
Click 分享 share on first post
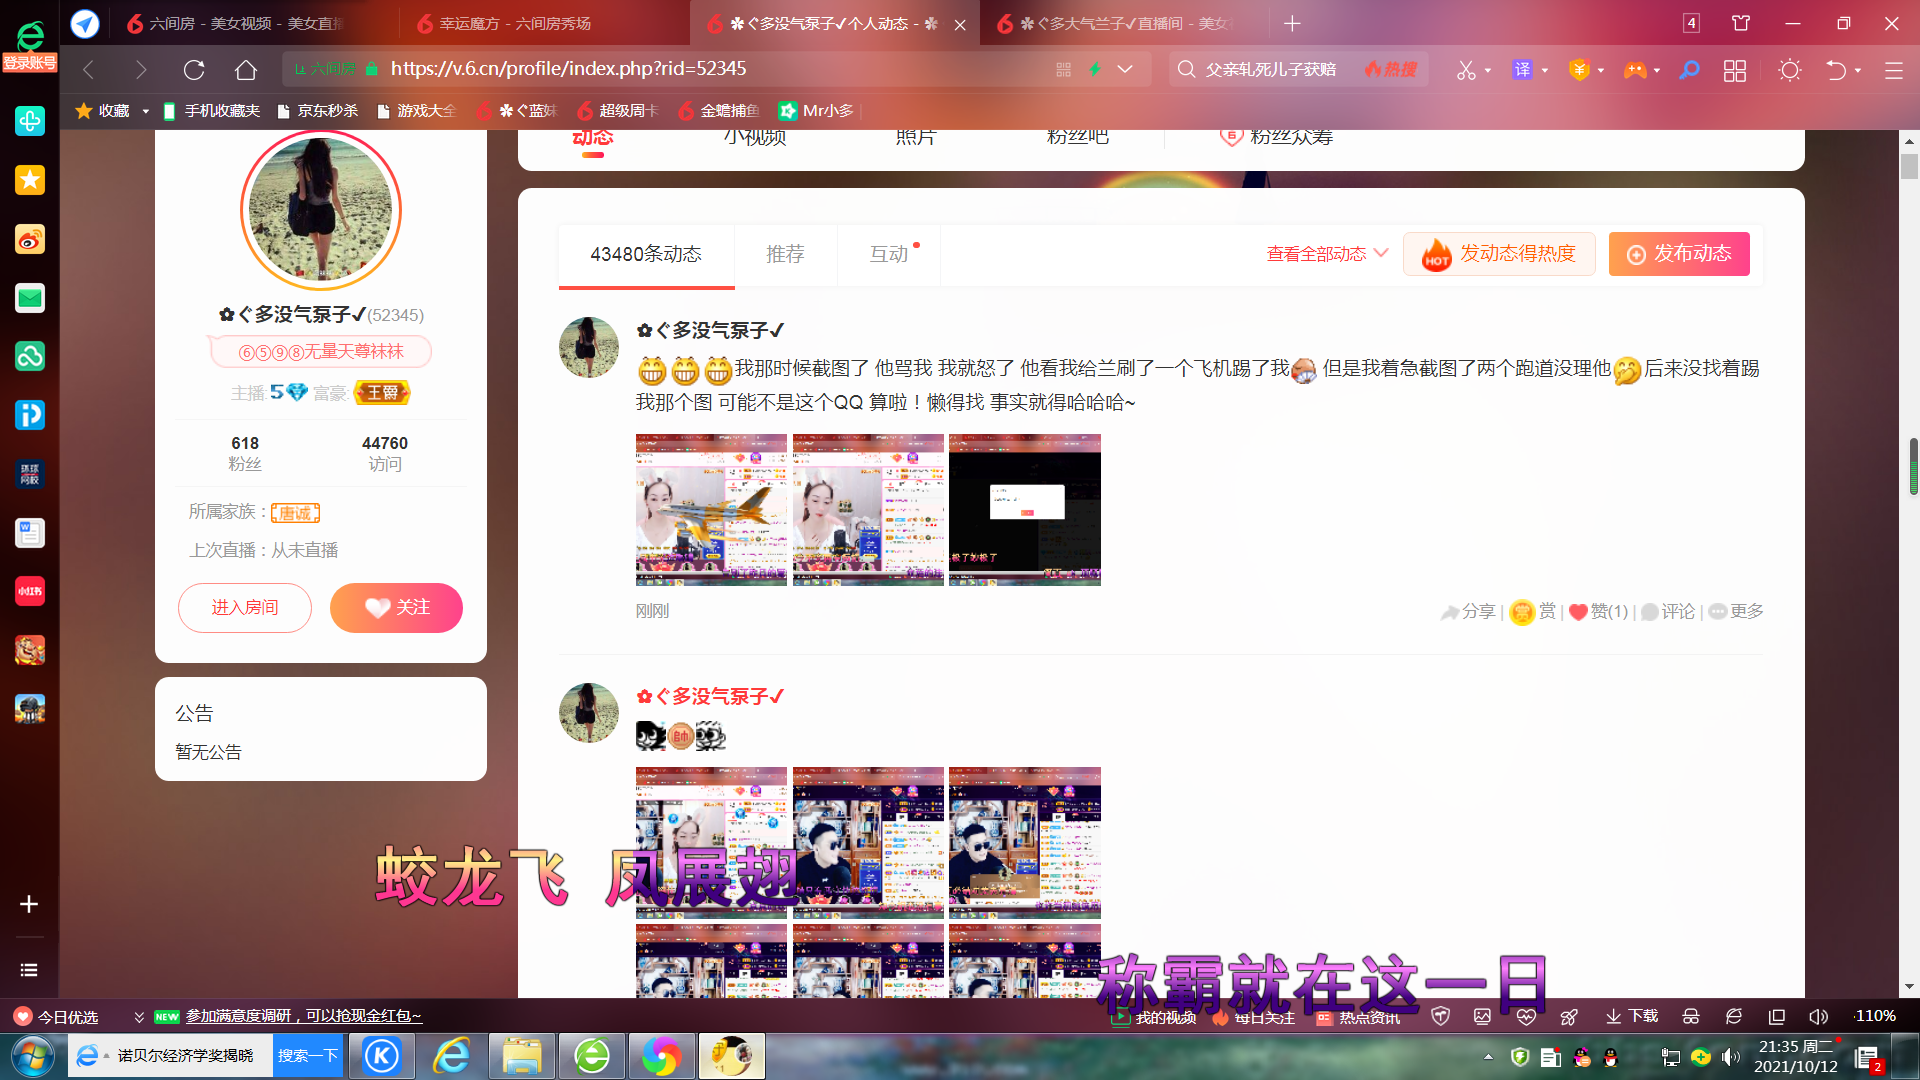click(1468, 611)
